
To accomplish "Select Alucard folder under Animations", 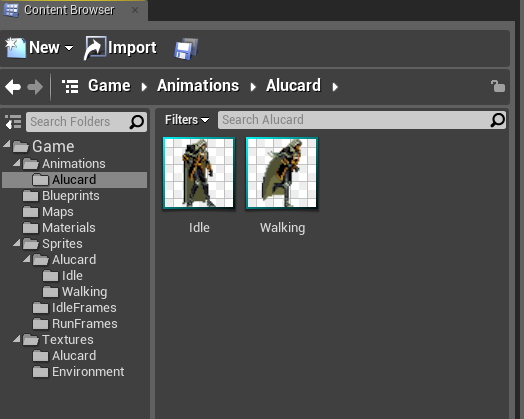I will point(74,180).
